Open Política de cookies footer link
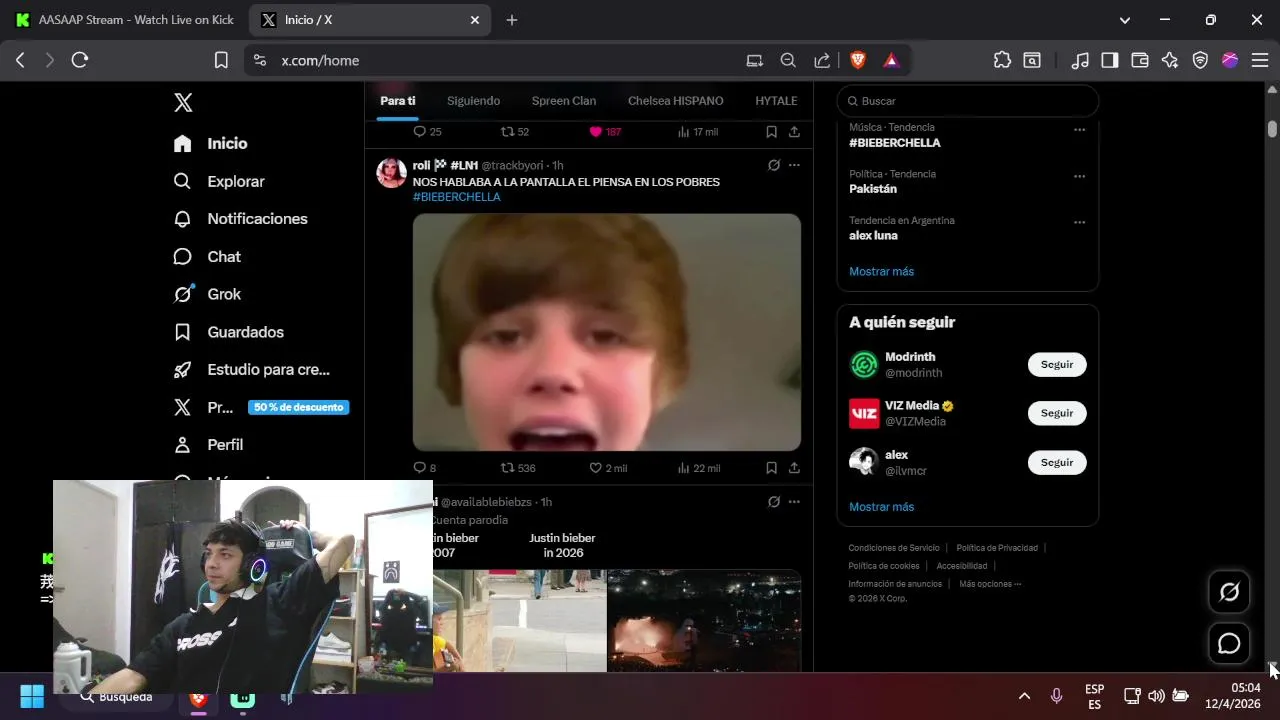The image size is (1280, 720). pyautogui.click(x=884, y=566)
